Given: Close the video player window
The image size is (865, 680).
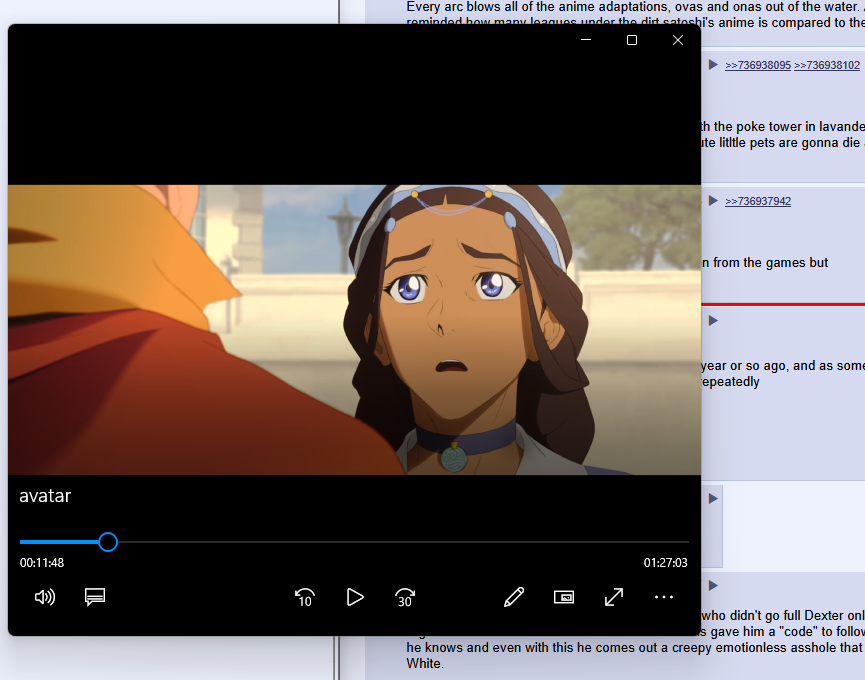Looking at the screenshot, I should pyautogui.click(x=678, y=40).
